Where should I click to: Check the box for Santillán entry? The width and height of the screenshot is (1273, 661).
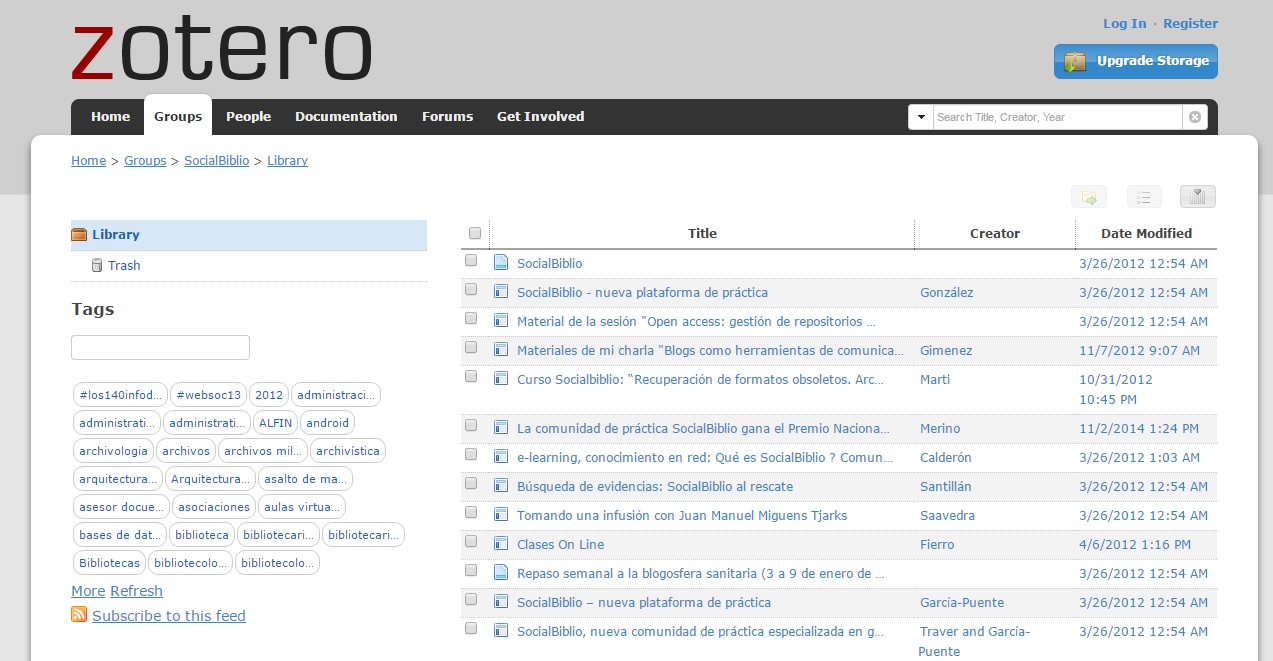(471, 483)
